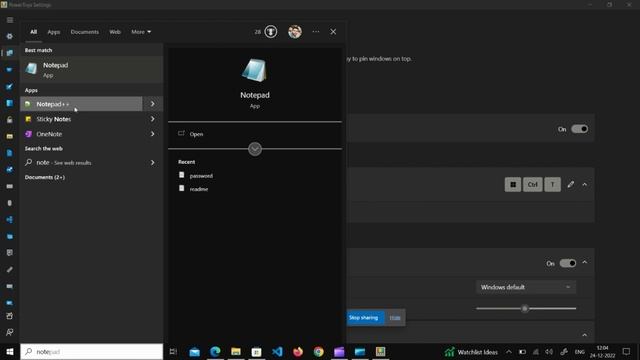Image resolution: width=640 pixels, height=360 pixels.
Task: Open PowerToys Run in the sidebar
Action: pyautogui.click(x=10, y=236)
